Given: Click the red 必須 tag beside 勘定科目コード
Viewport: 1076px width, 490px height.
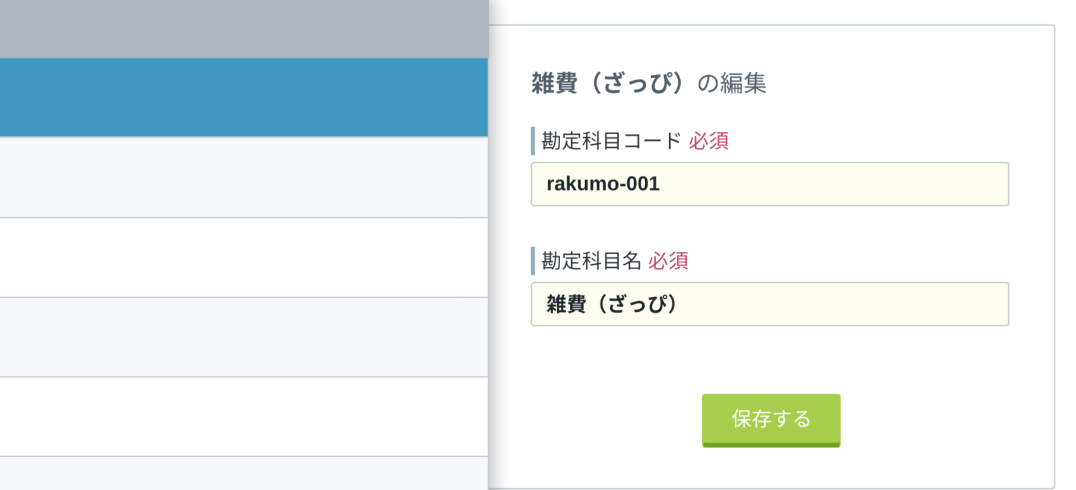Looking at the screenshot, I should (709, 141).
